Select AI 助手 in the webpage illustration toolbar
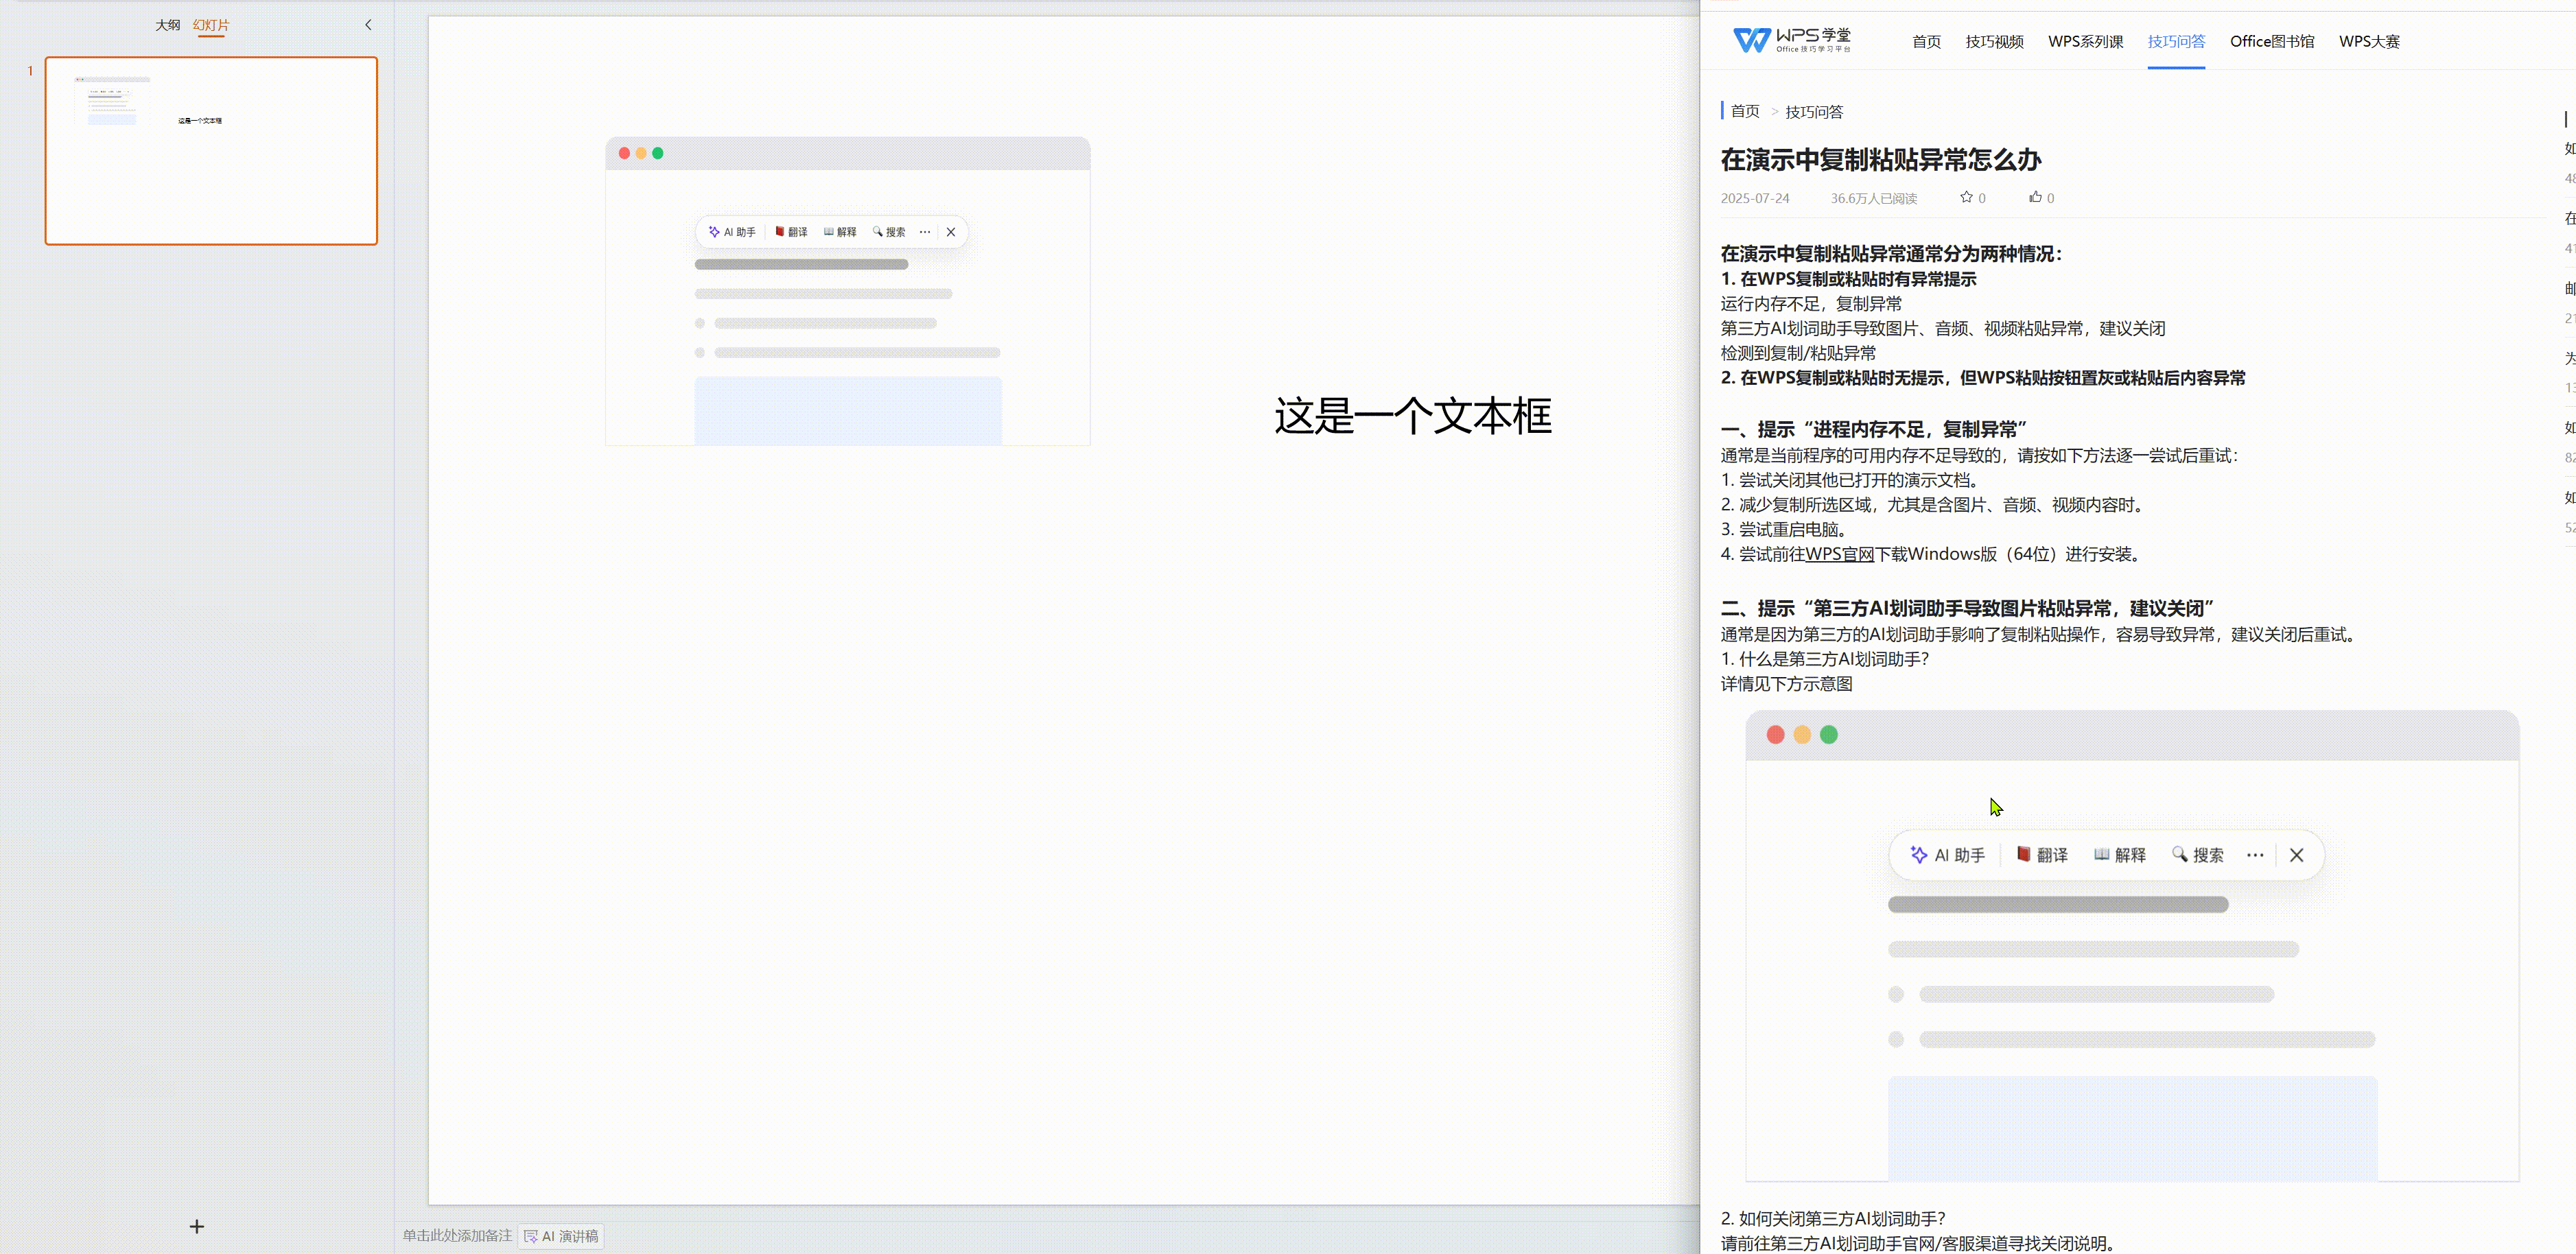Viewport: 2576px width, 1254px height. coord(1947,855)
